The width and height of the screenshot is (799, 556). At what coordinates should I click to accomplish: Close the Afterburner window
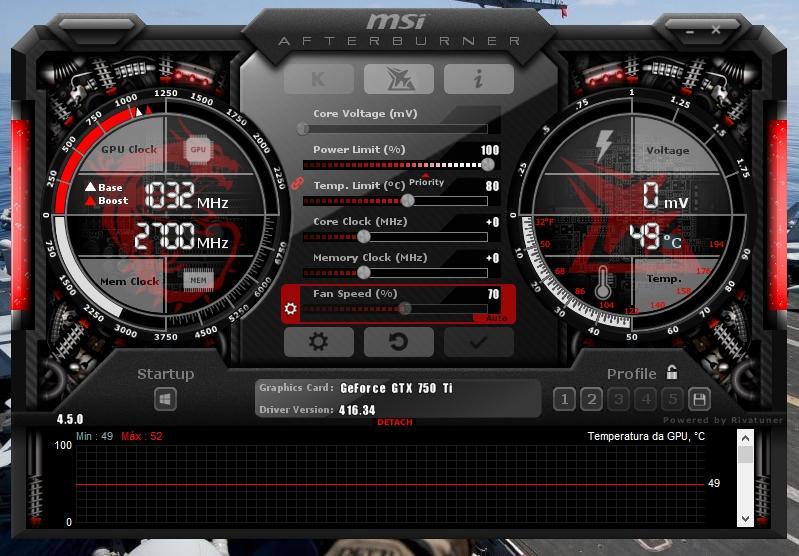pyautogui.click(x=716, y=30)
